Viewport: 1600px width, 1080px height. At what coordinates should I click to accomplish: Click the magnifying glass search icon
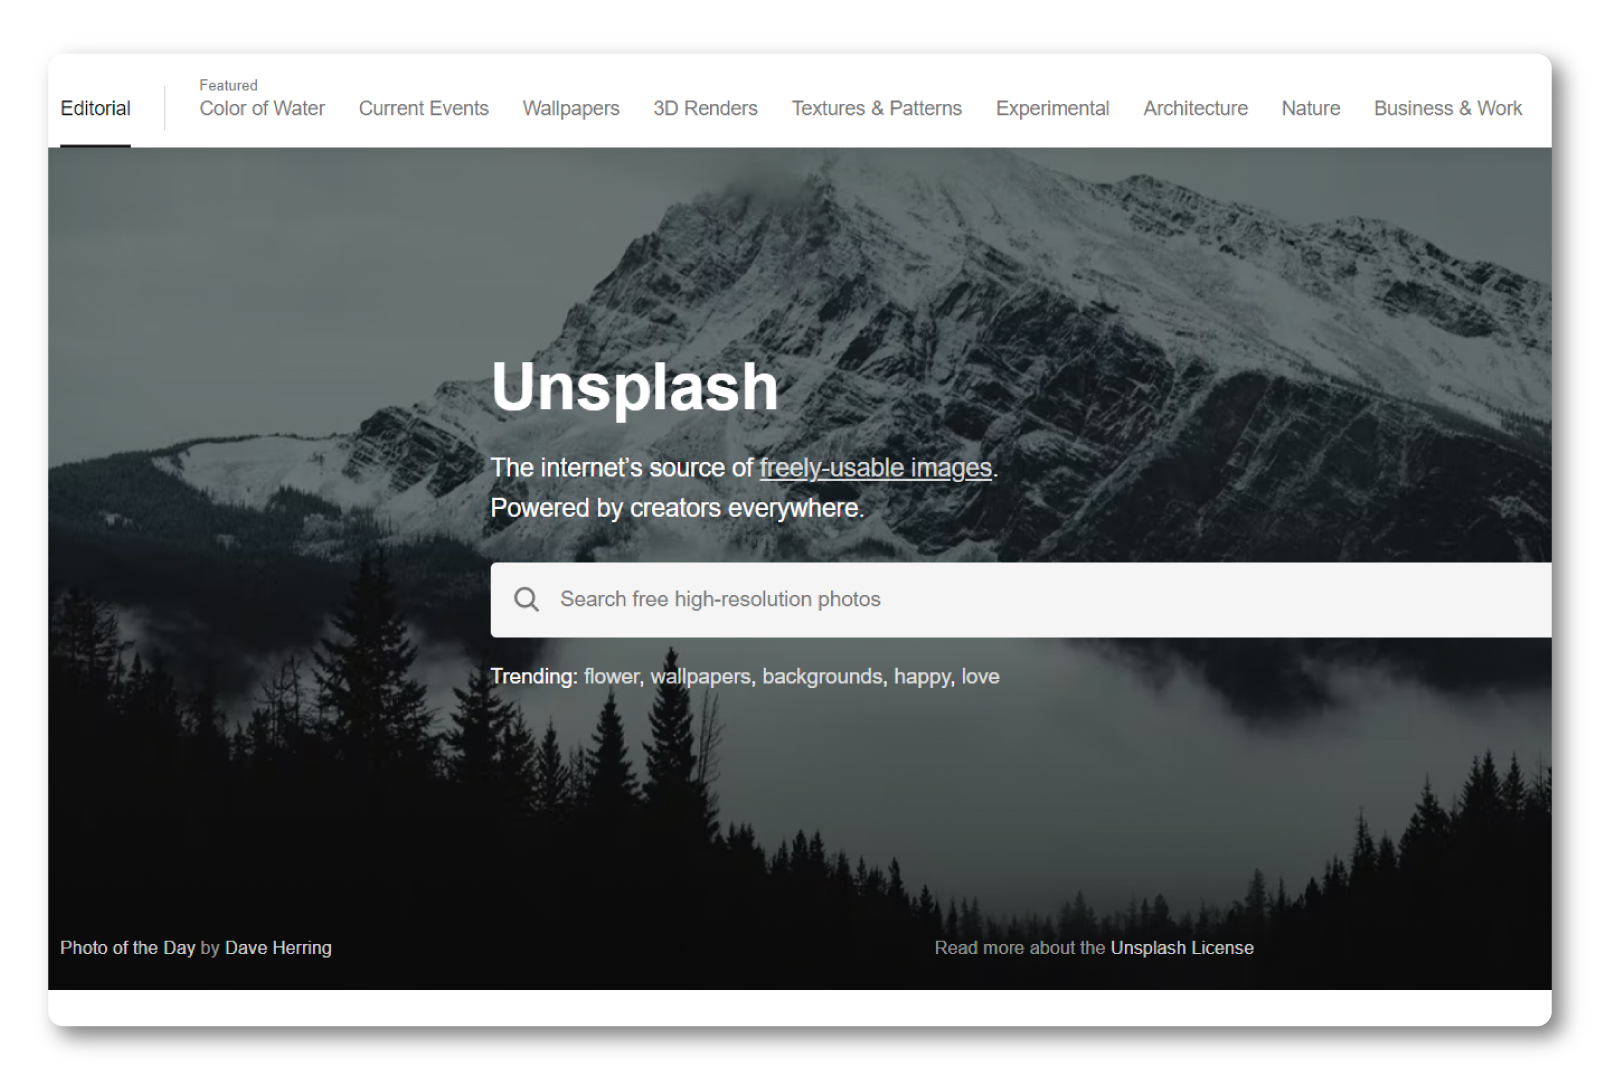click(x=526, y=599)
